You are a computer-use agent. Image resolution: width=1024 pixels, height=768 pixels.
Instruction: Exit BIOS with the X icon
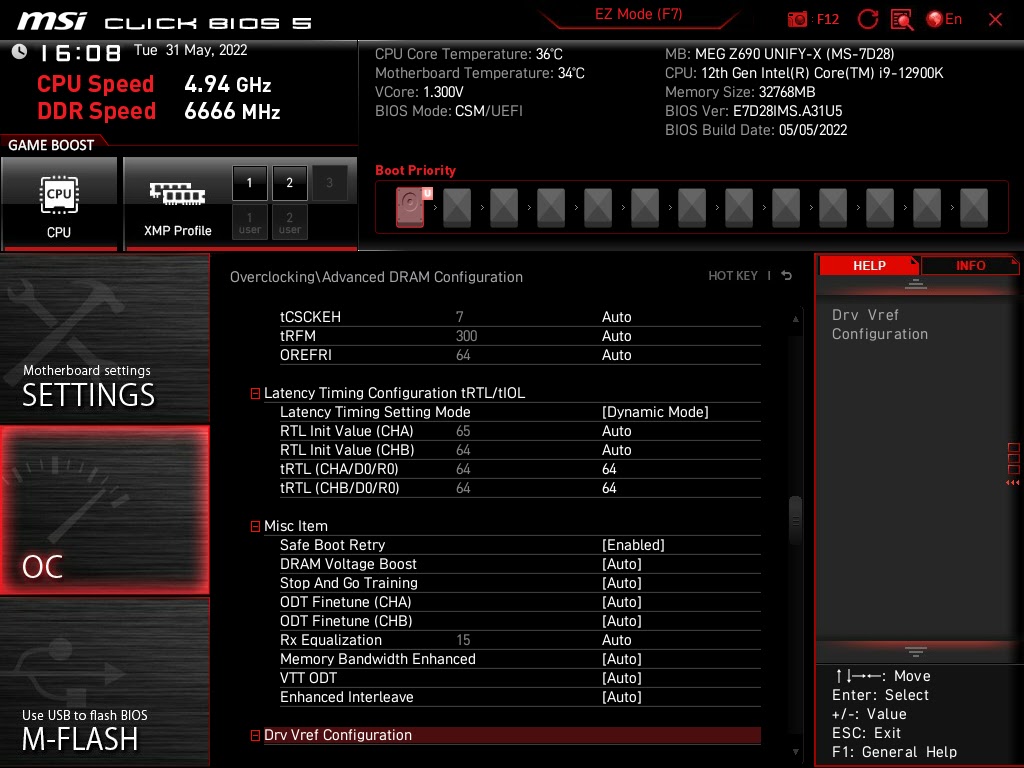coord(995,20)
